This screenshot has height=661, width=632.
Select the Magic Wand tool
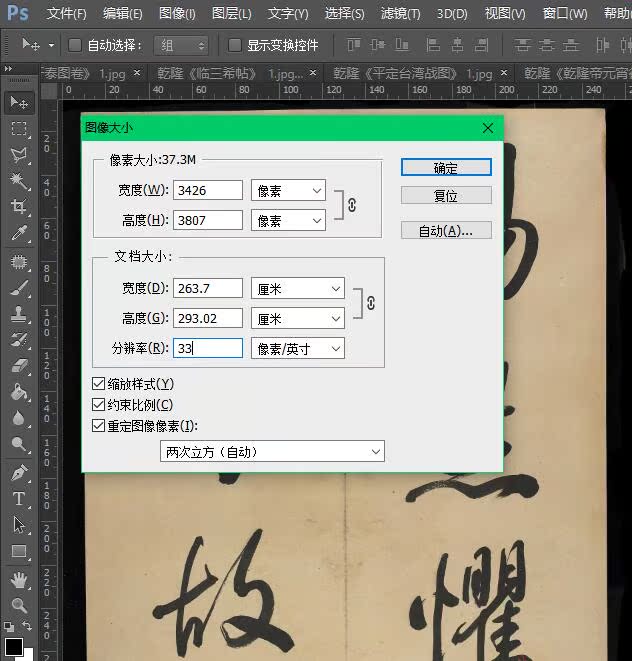(x=19, y=181)
